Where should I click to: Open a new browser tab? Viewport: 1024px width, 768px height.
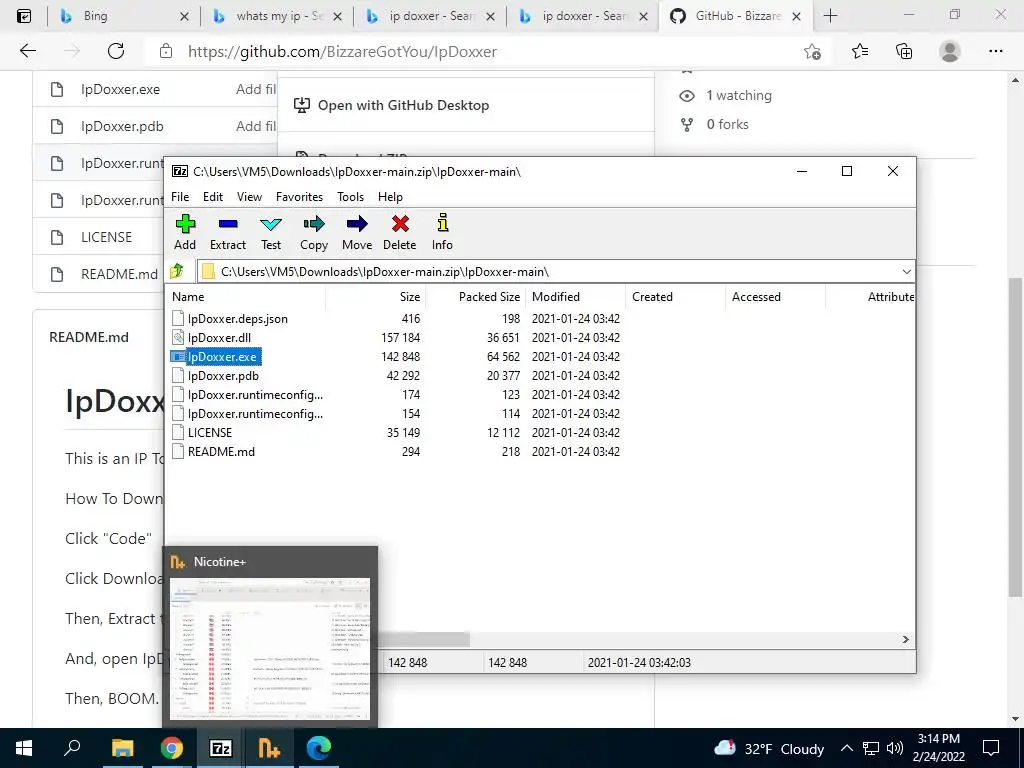830,16
